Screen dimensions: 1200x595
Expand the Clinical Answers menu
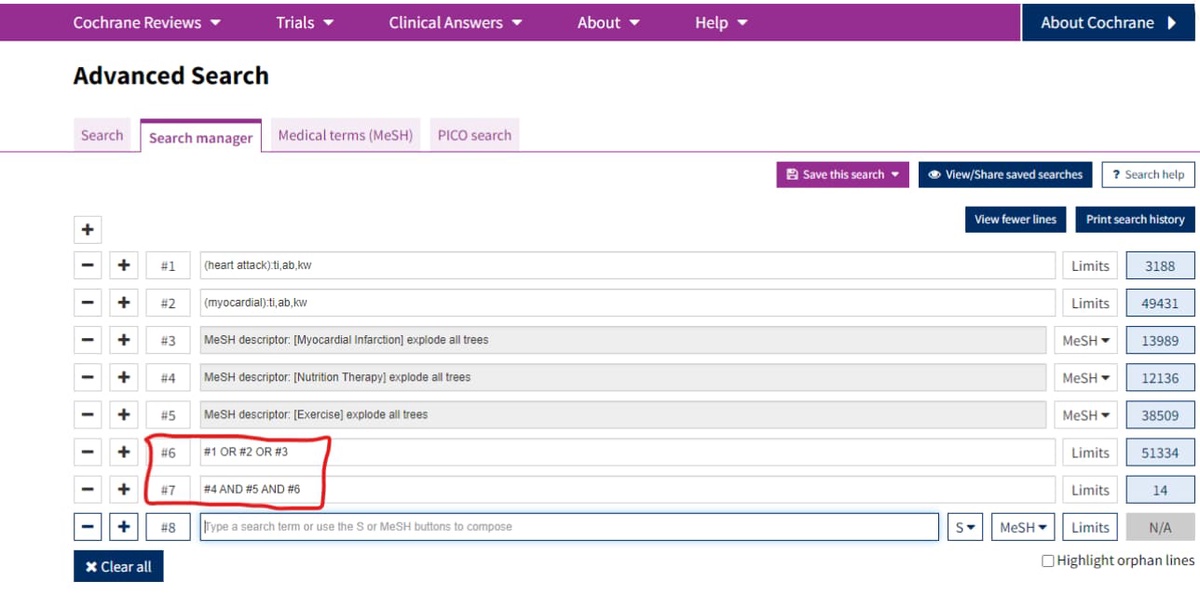pyautogui.click(x=455, y=23)
